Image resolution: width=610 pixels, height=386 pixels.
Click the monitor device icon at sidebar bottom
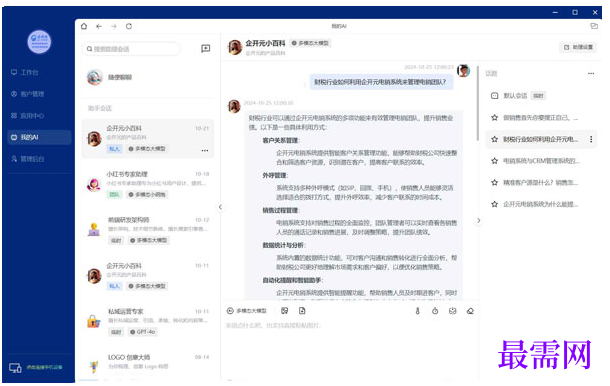click(15, 367)
